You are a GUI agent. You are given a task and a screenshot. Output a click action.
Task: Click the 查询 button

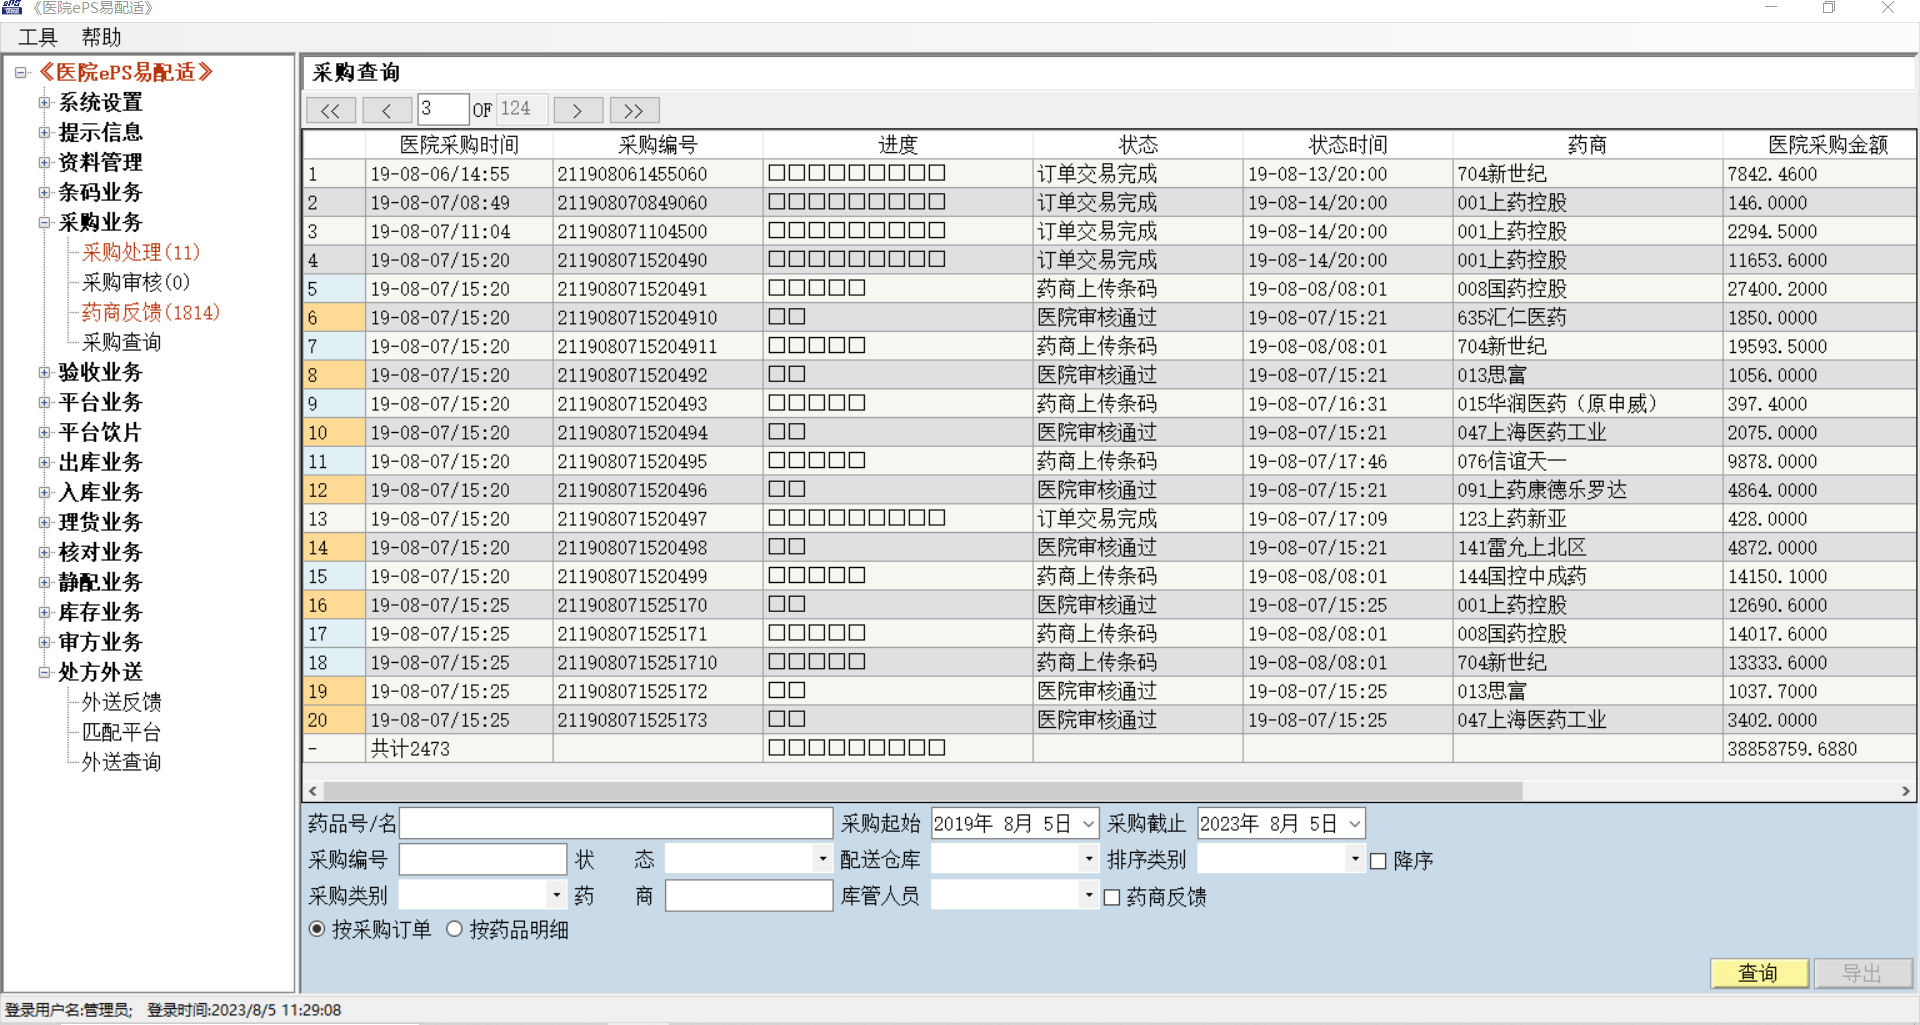pos(1759,973)
